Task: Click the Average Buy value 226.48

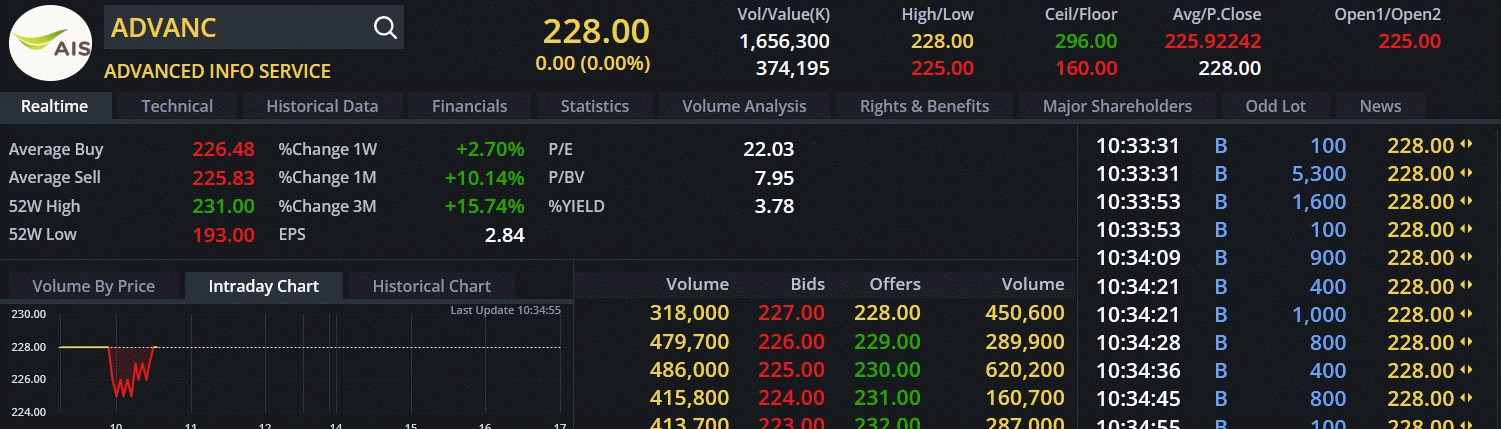Action: 223,150
